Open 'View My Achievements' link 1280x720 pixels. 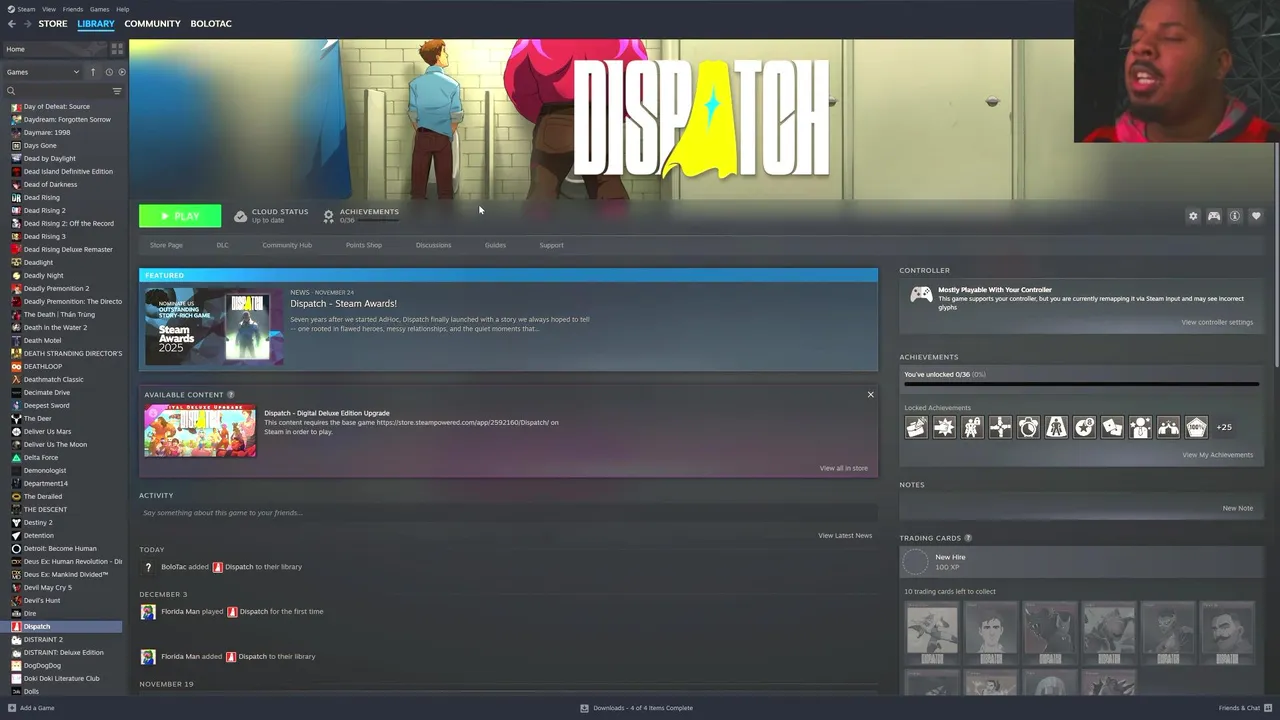click(1217, 455)
